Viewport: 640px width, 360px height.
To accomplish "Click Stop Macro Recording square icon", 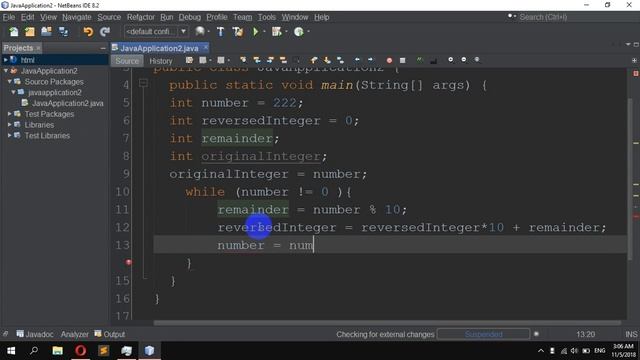I will [402, 60].
